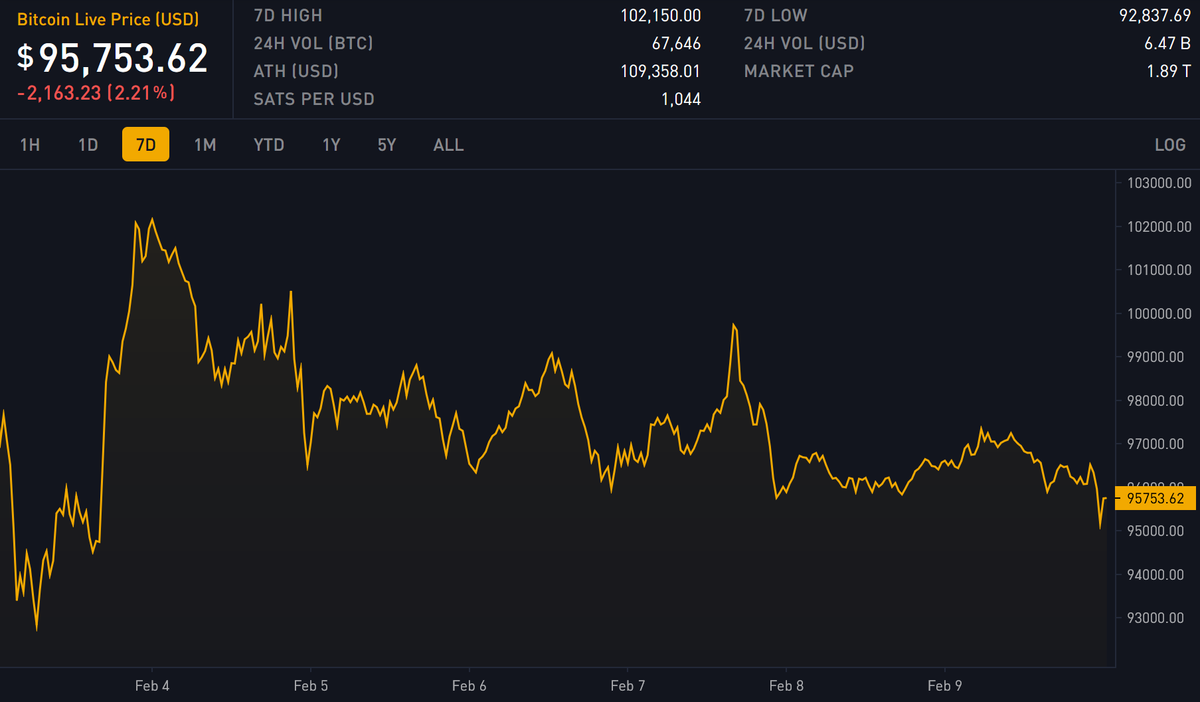The width and height of the screenshot is (1200, 702).
Task: Click the 102000.00 axis label
Action: pos(1158,227)
